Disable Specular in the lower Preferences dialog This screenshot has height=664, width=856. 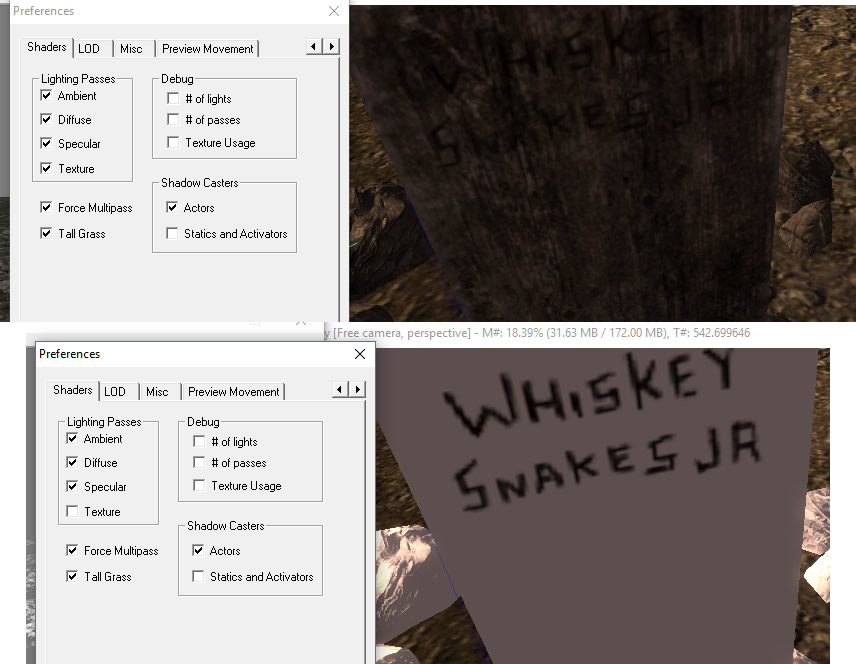click(x=72, y=487)
